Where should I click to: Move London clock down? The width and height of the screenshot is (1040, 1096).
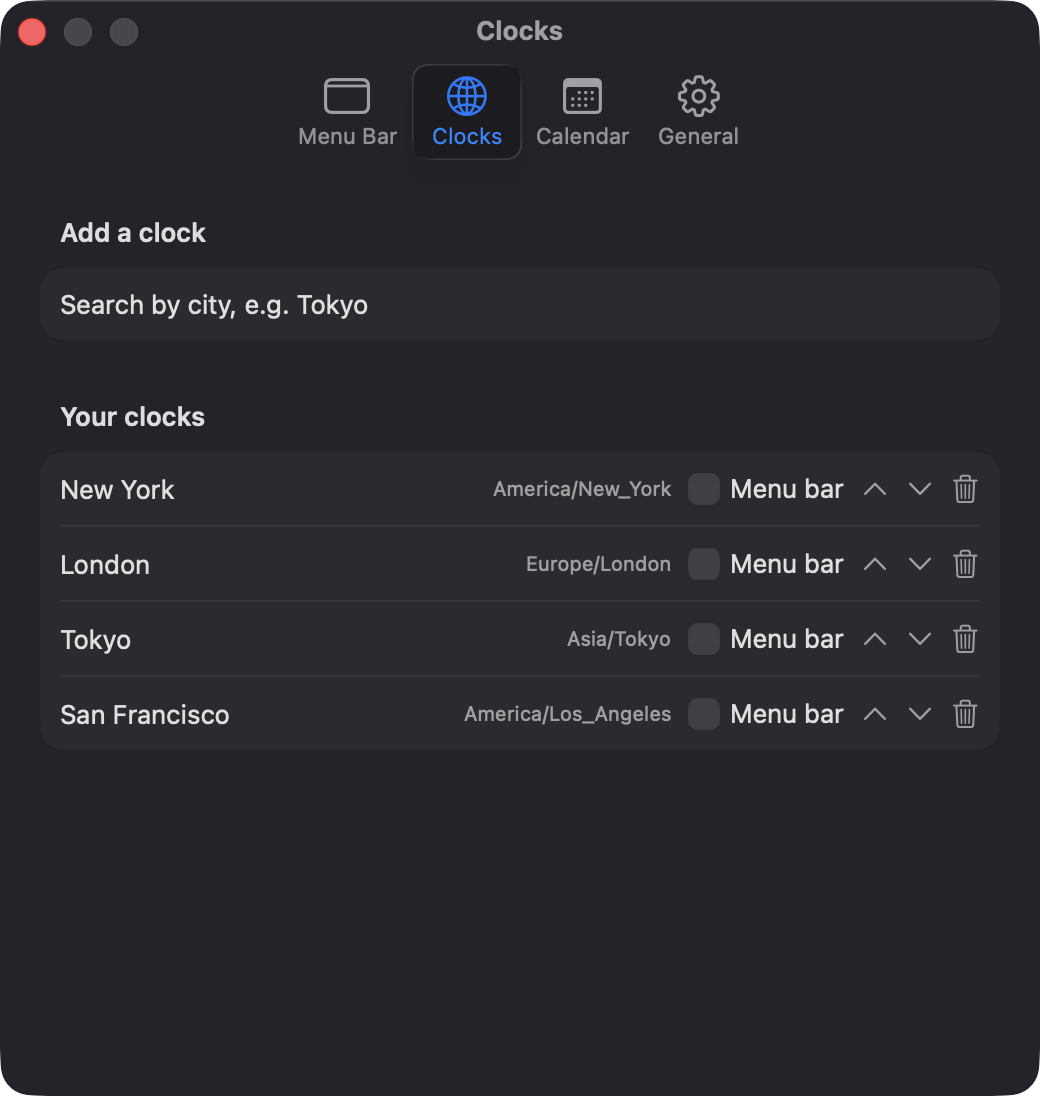(920, 564)
